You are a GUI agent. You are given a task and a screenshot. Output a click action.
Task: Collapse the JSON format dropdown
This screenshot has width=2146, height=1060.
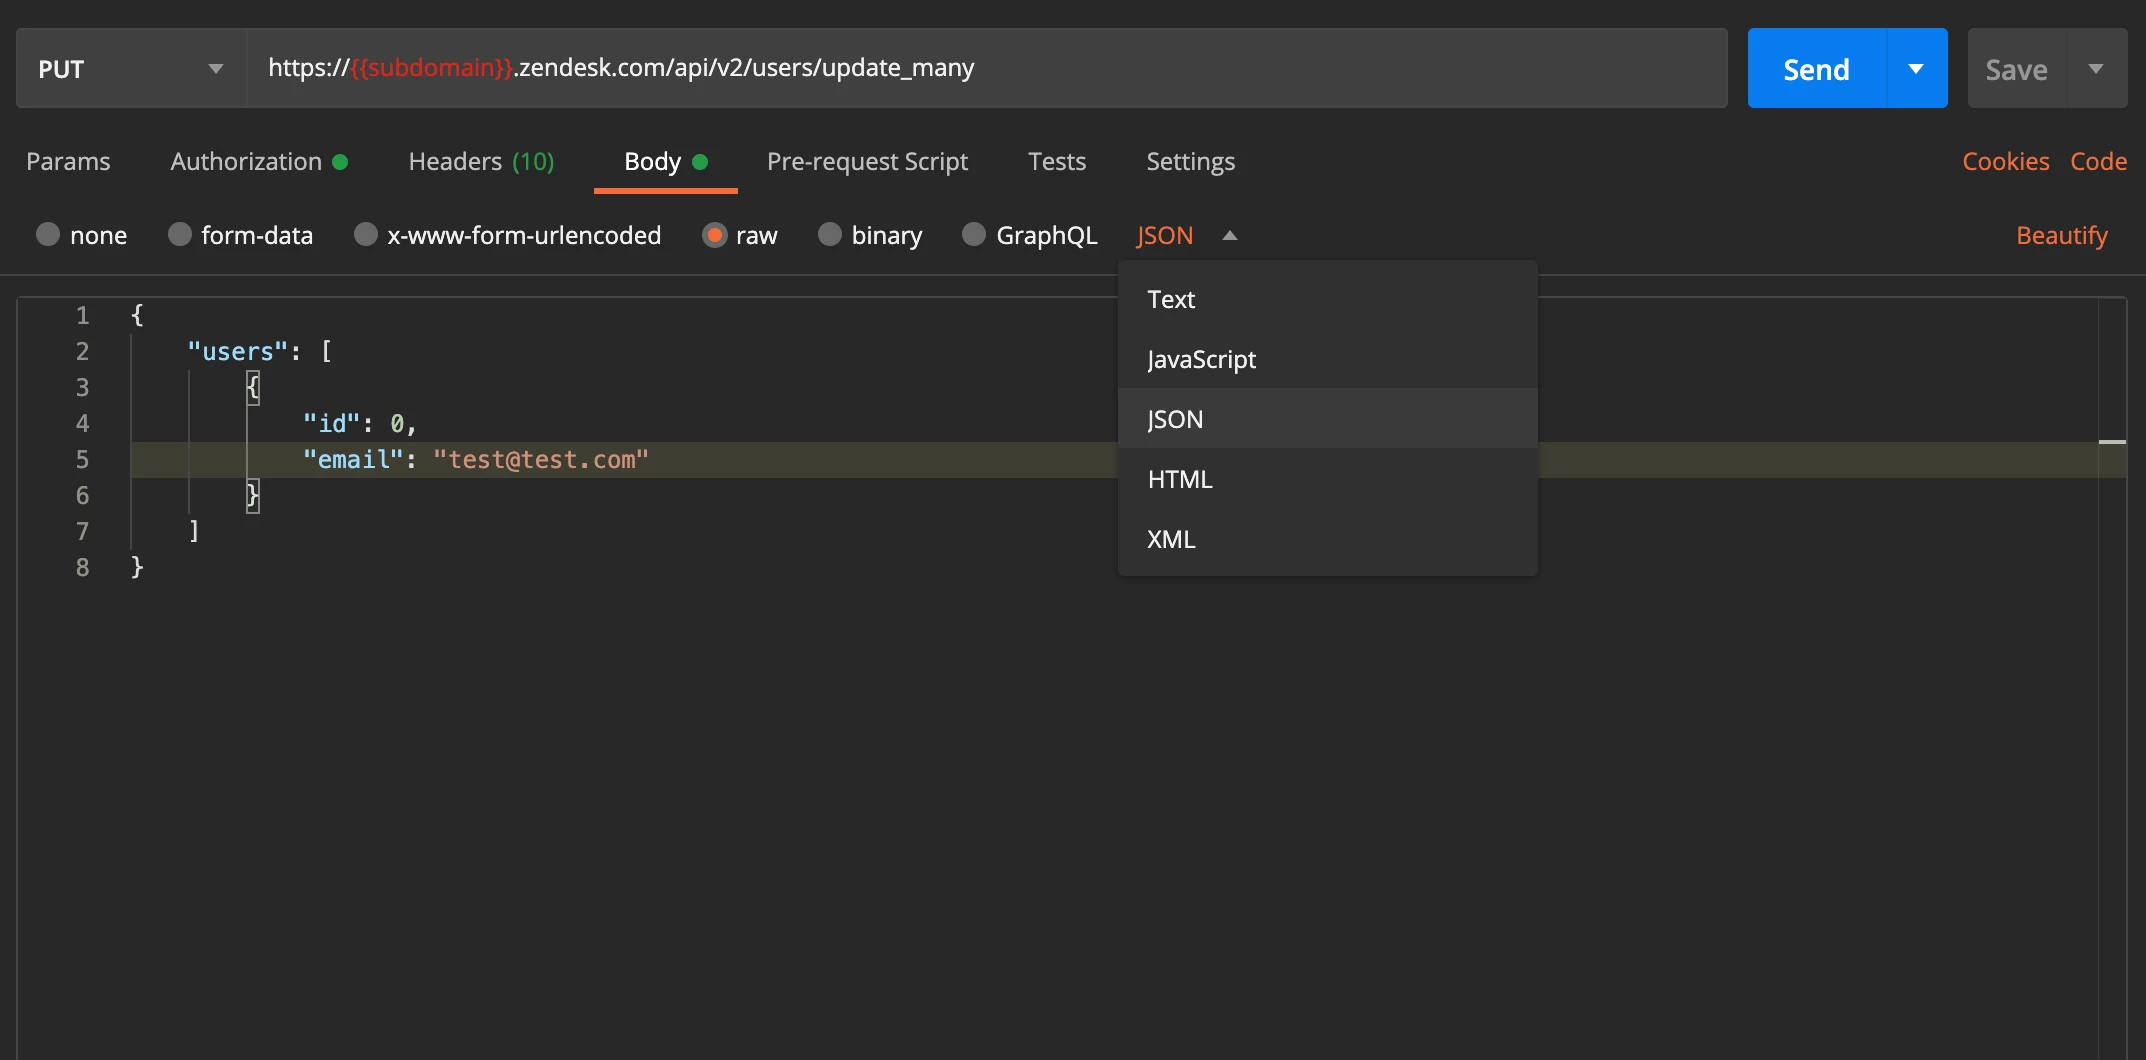coord(1187,235)
